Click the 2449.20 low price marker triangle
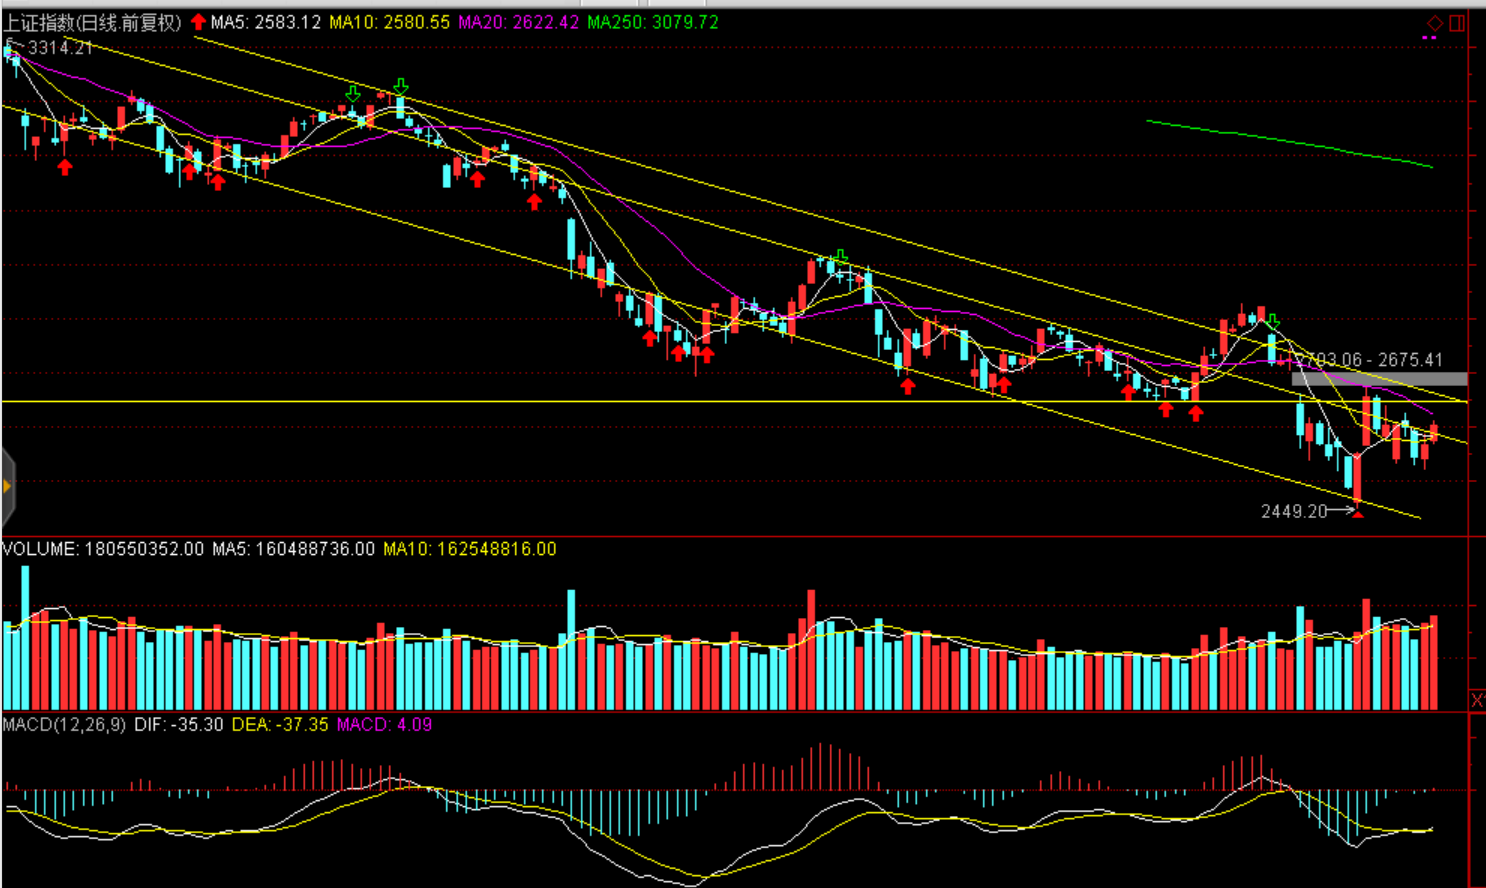 1357,513
